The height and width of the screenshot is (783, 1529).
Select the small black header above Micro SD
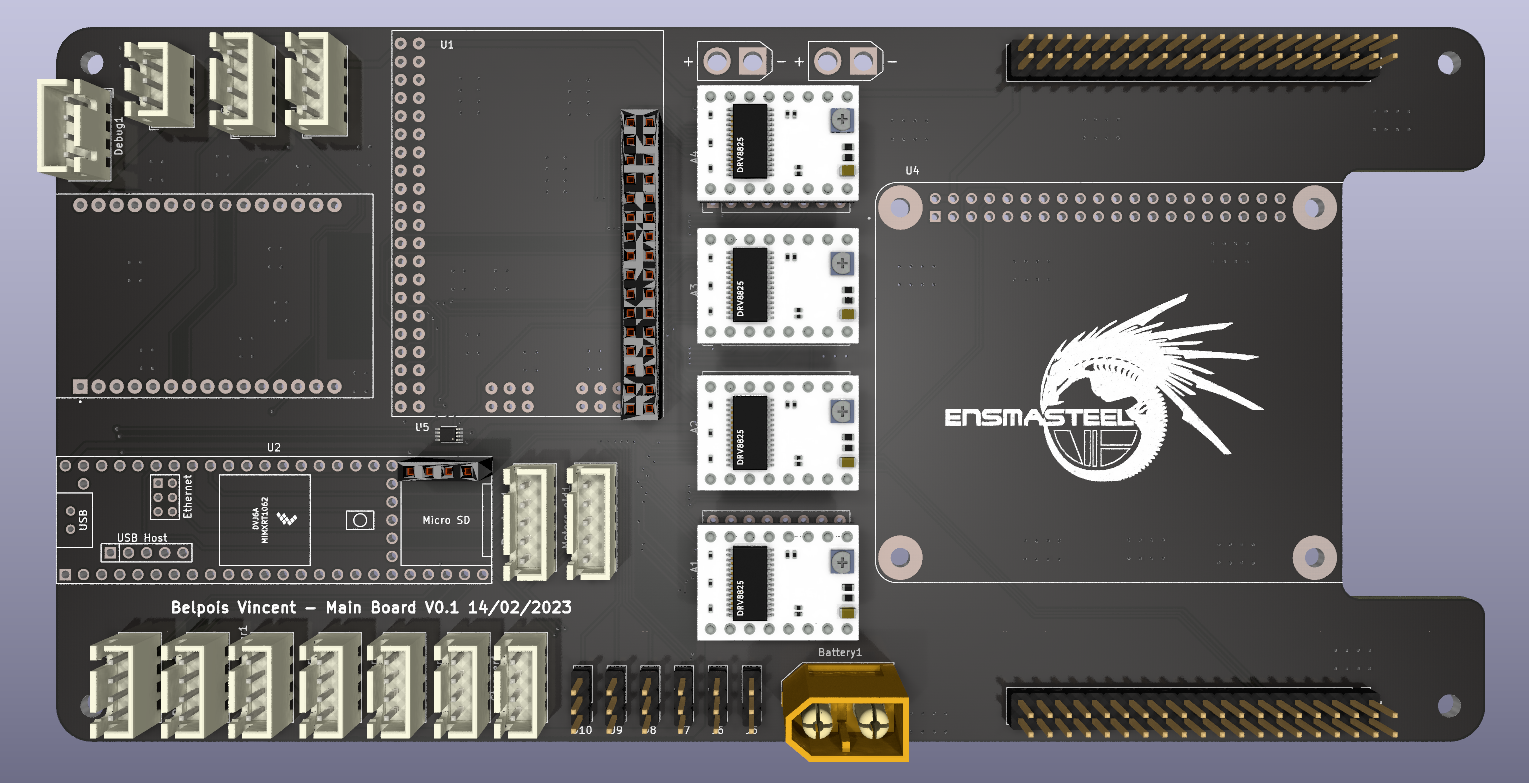click(x=444, y=469)
